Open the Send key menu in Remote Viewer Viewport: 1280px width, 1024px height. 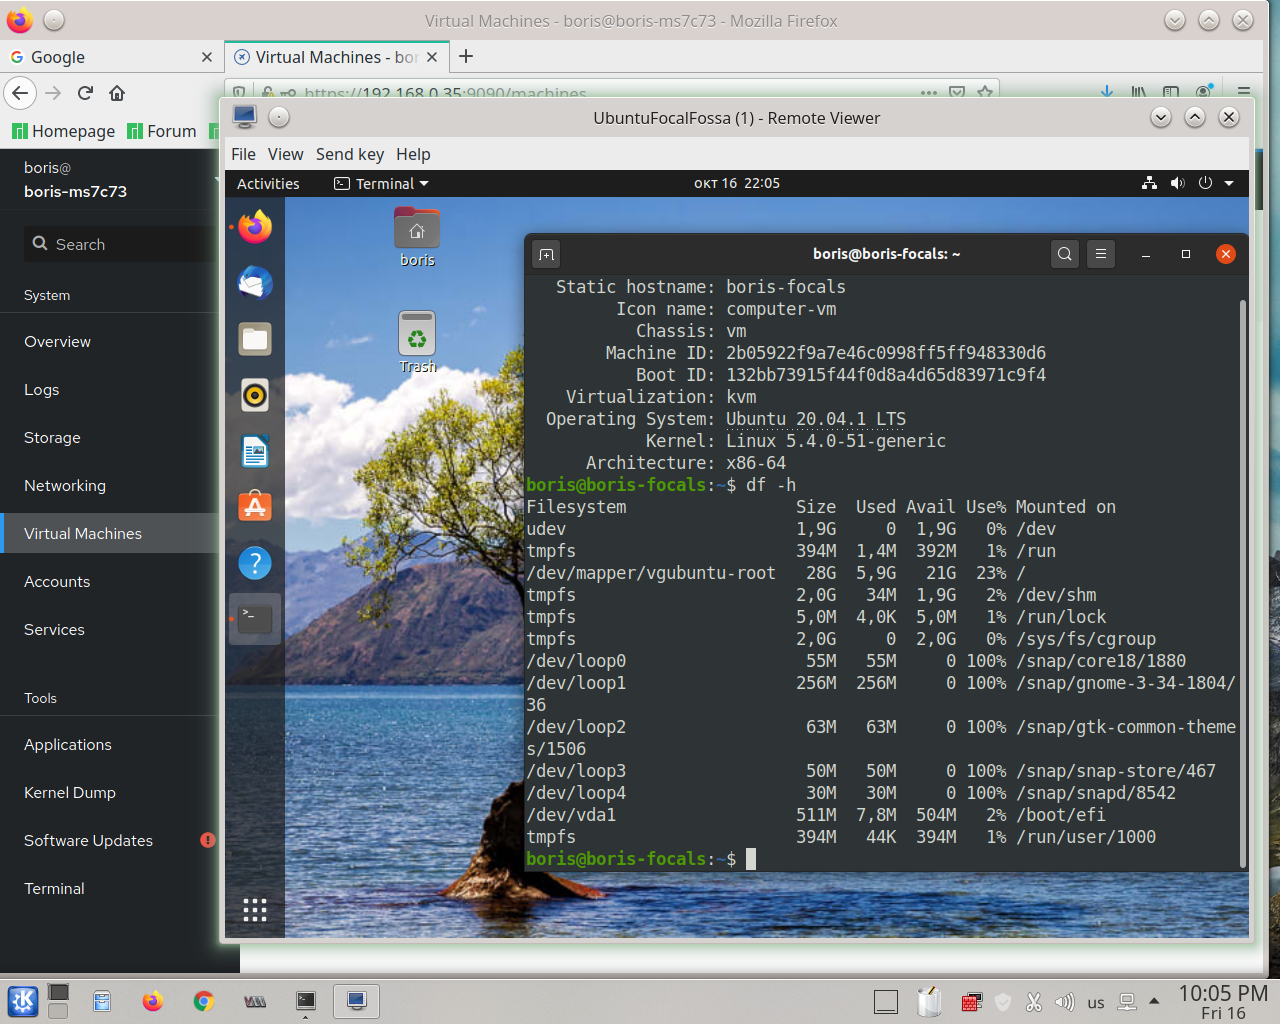coord(349,154)
